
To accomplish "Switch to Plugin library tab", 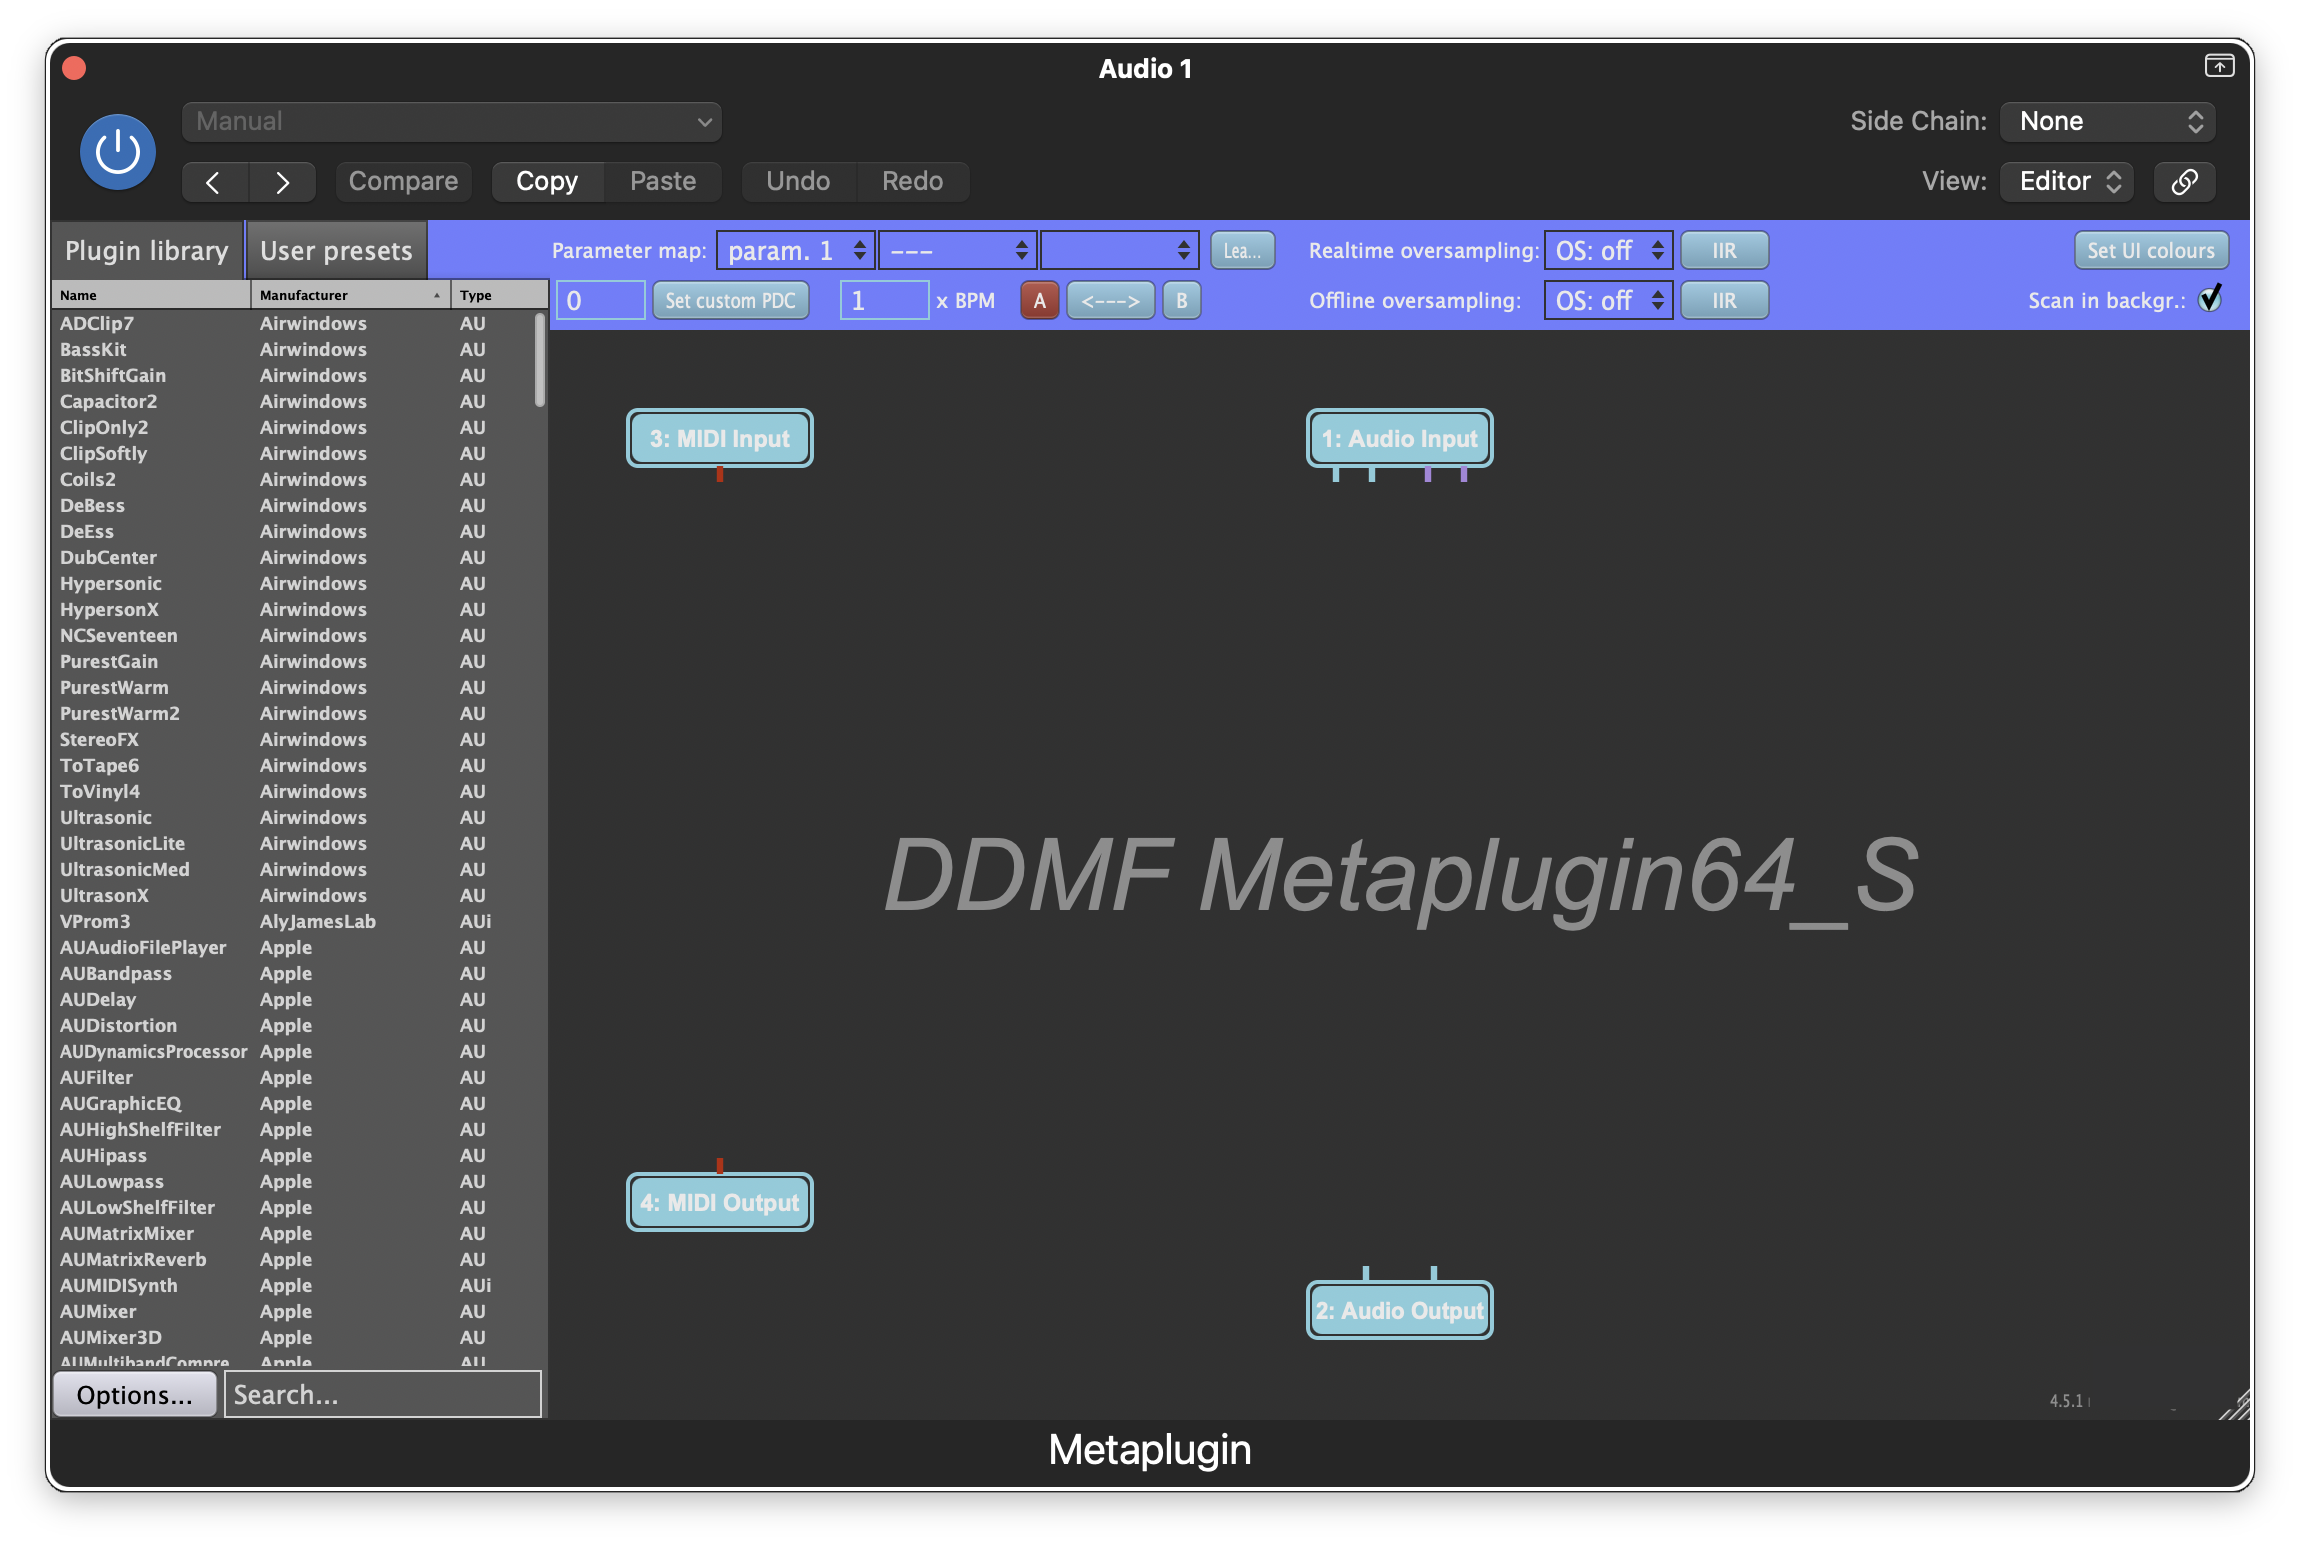I will click(x=147, y=251).
